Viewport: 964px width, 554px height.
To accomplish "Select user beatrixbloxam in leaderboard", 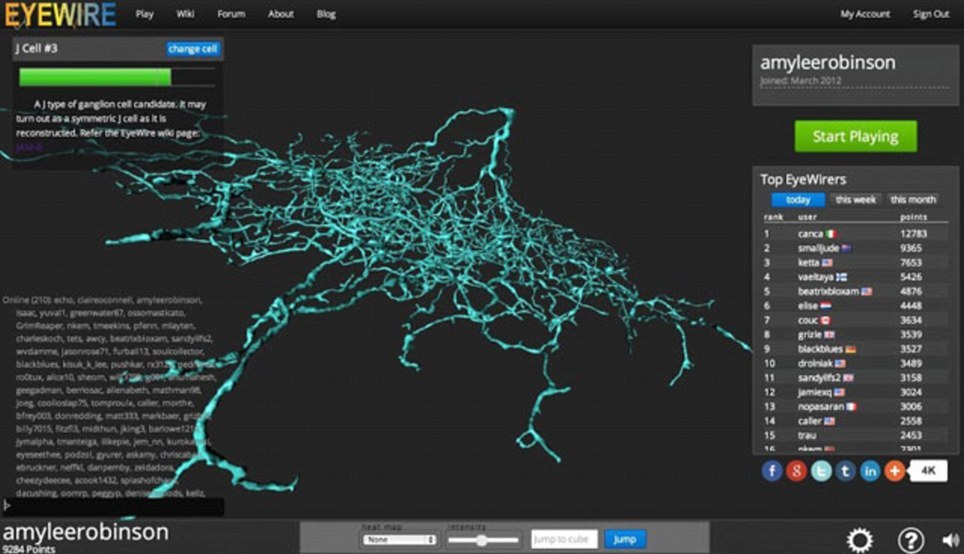I will point(828,291).
